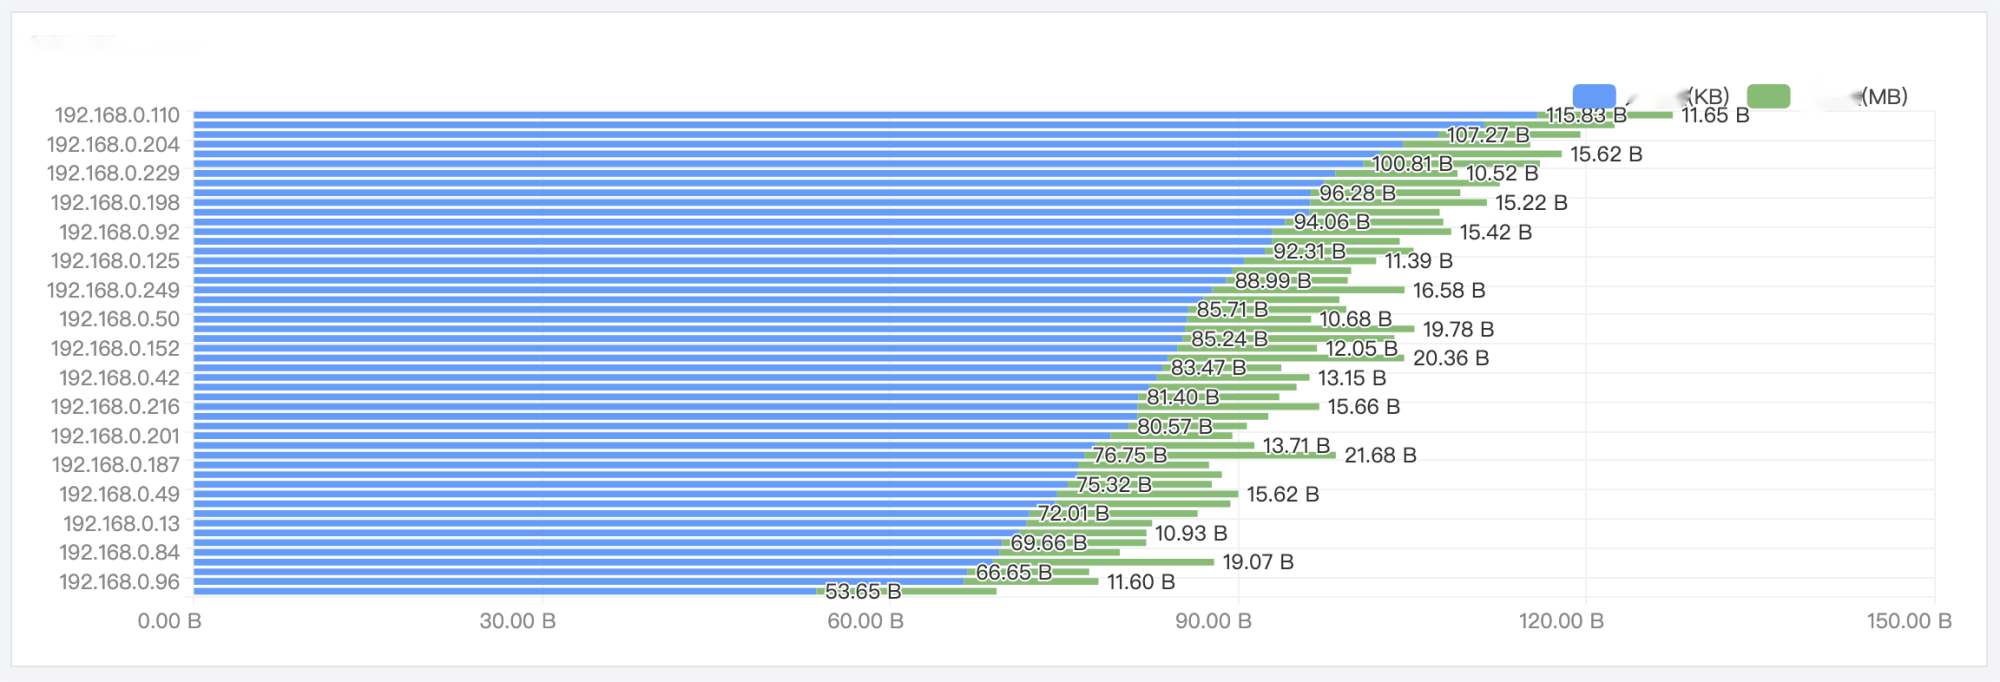Screen dimensions: 2000x682
Task: Toggle the blue (KB) legend series
Action: [1651, 96]
